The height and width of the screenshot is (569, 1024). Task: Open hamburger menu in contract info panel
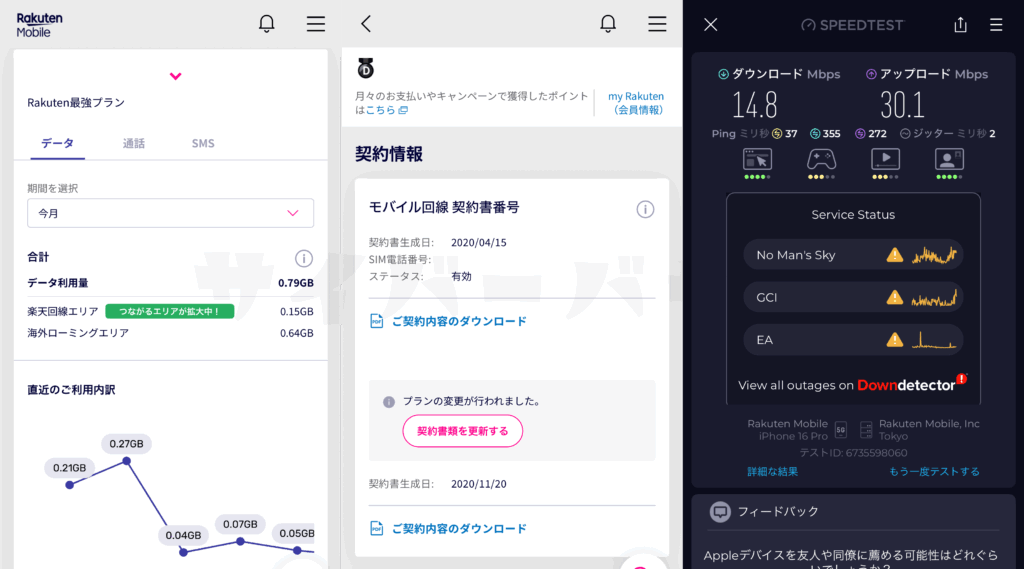click(658, 24)
